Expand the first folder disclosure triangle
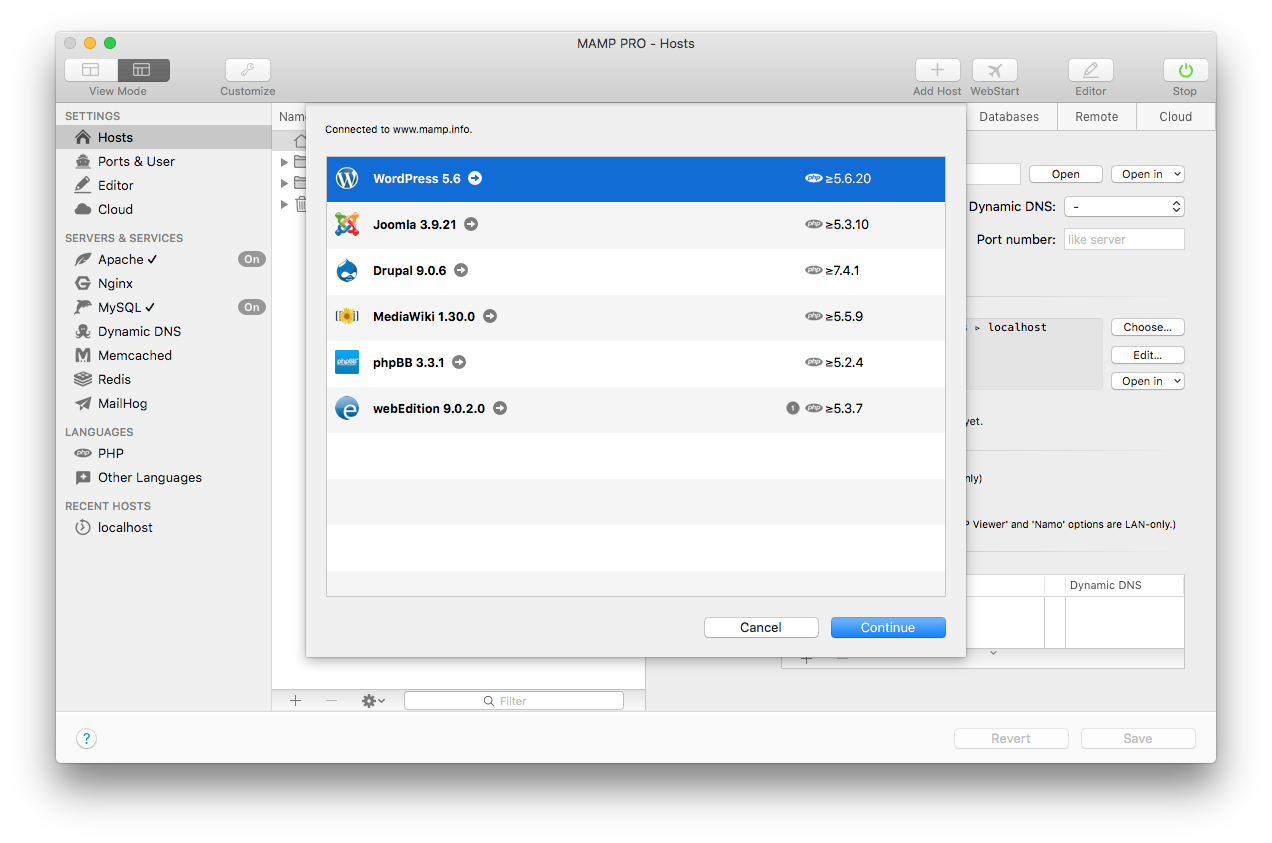1272x843 pixels. 285,162
